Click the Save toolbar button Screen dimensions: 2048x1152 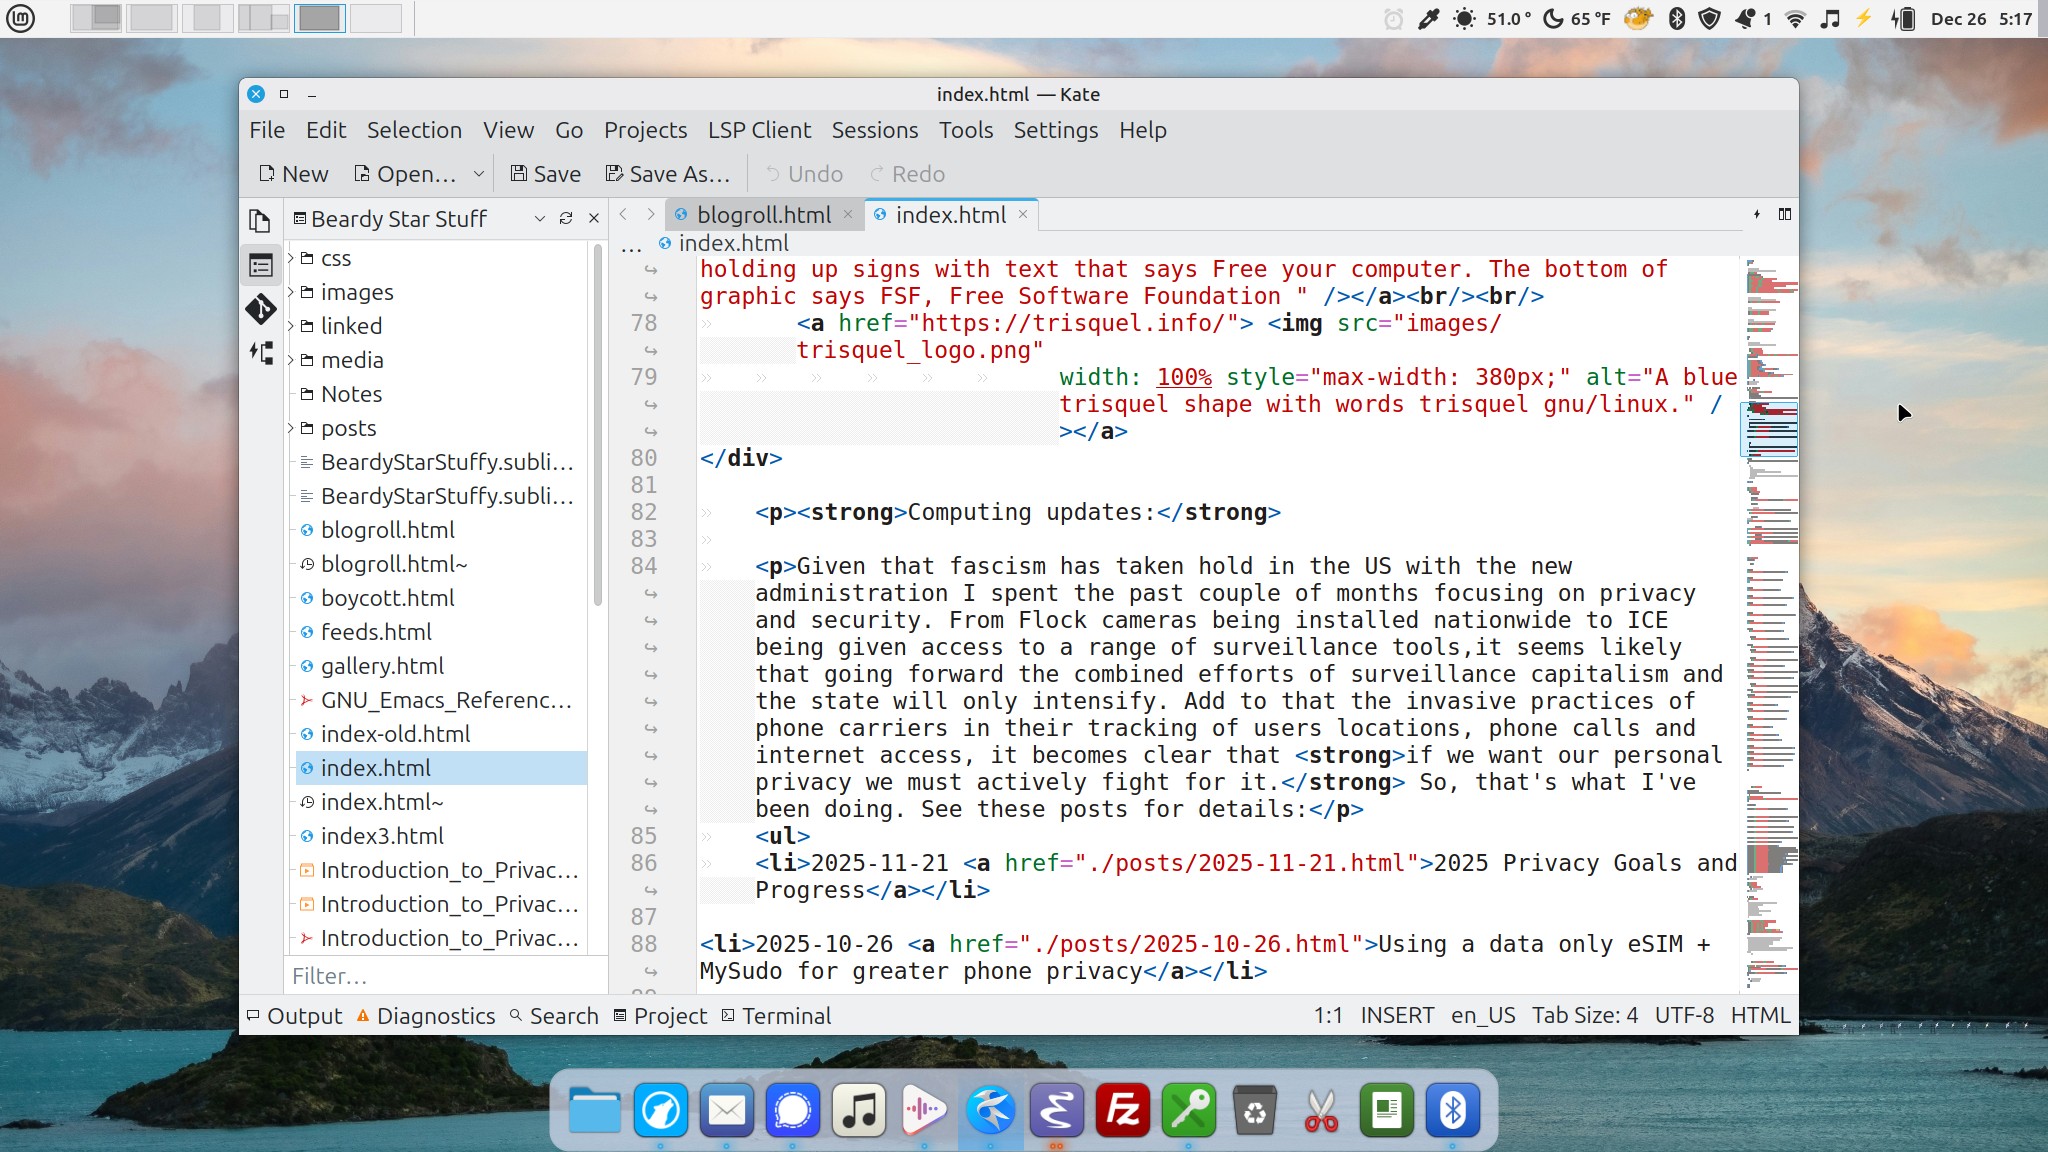545,174
